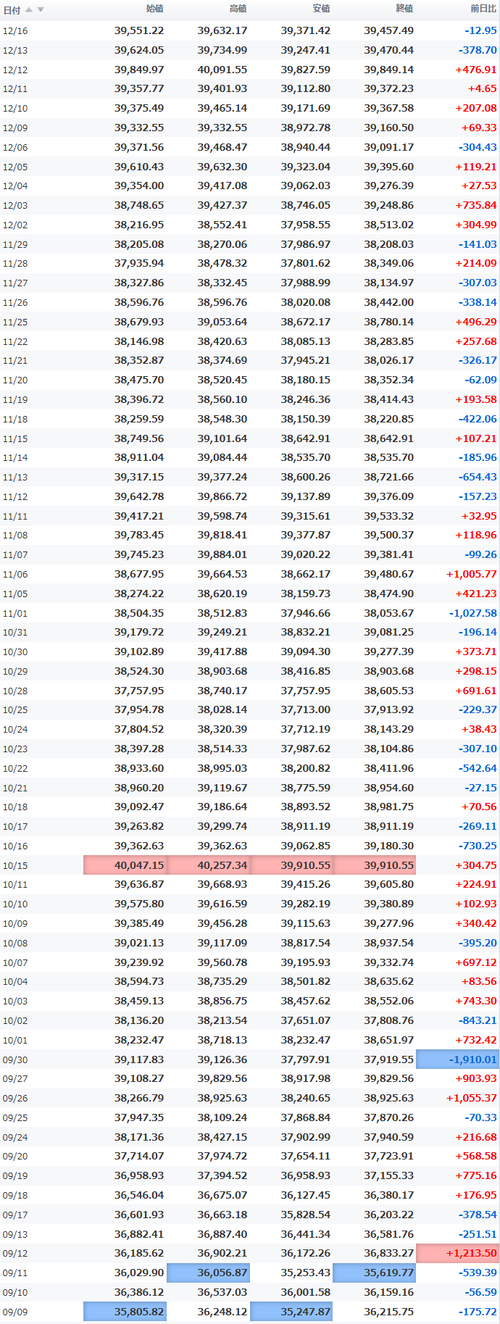Click highlighted high price 40,257.34
This screenshot has width=500, height=1324.
tap(208, 865)
